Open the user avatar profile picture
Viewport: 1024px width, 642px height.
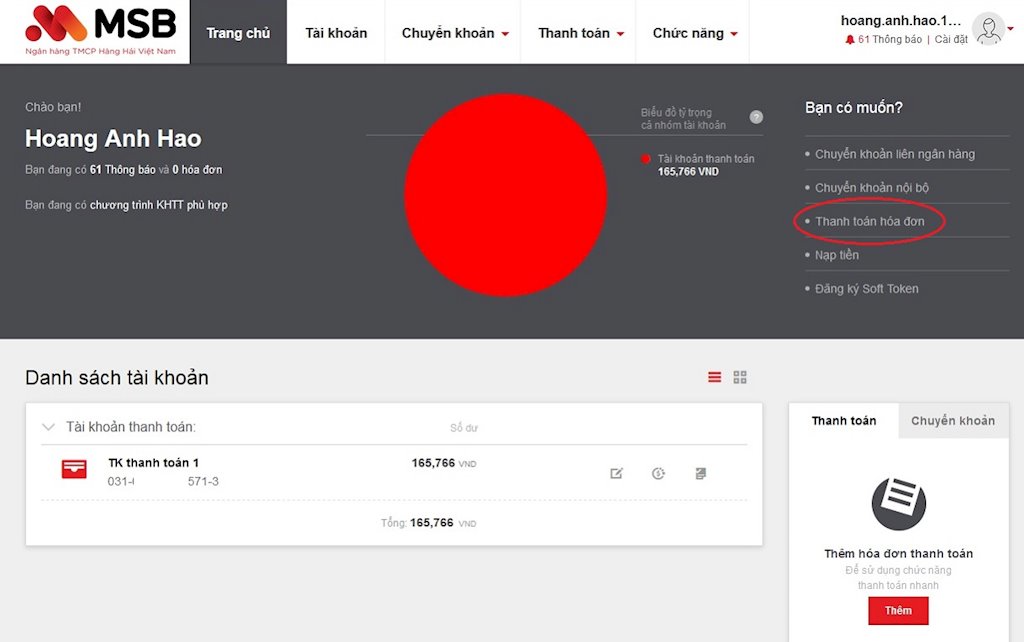988,29
